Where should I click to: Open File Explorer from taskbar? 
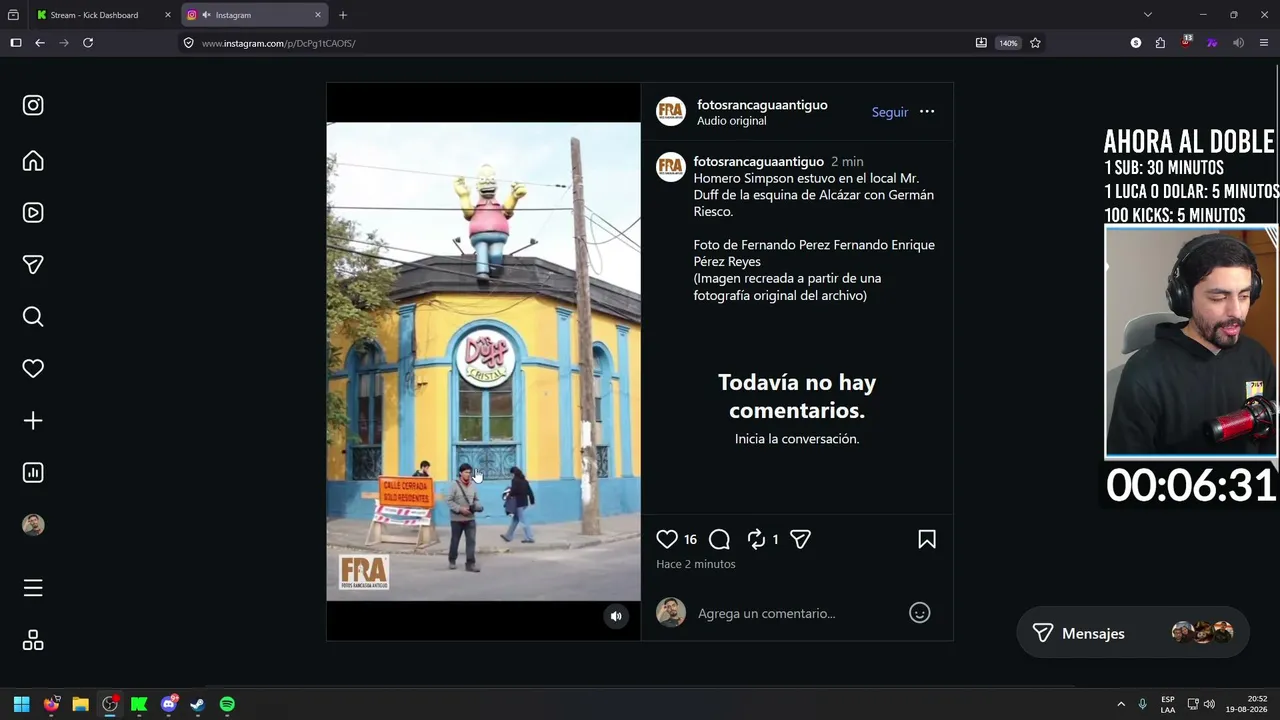tap(80, 704)
